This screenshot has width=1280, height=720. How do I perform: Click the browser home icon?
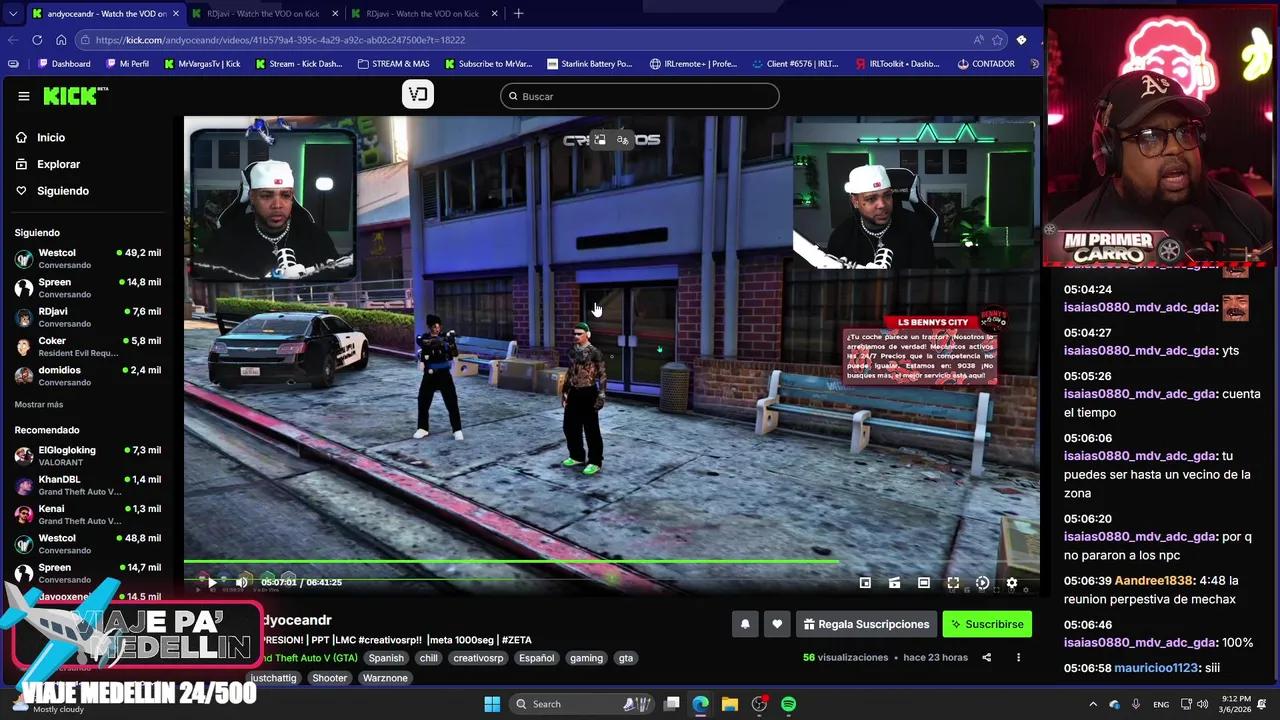coord(61,40)
